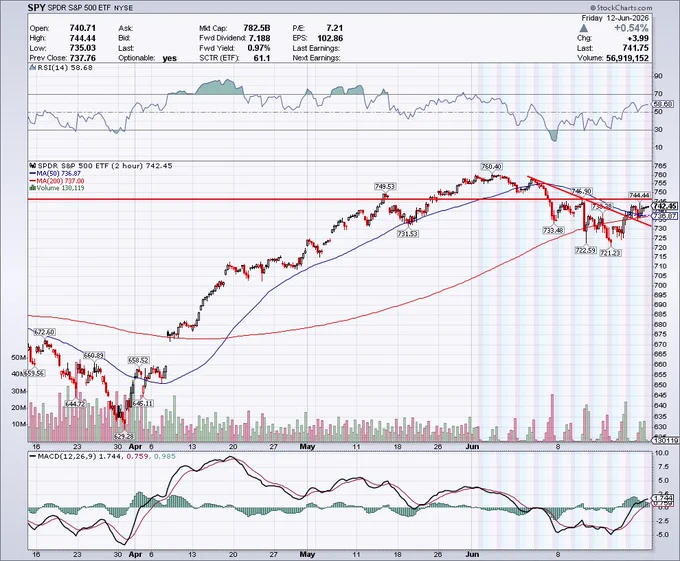Click the Volume value '56,919,152'
The image size is (680, 561).
coord(628,58)
